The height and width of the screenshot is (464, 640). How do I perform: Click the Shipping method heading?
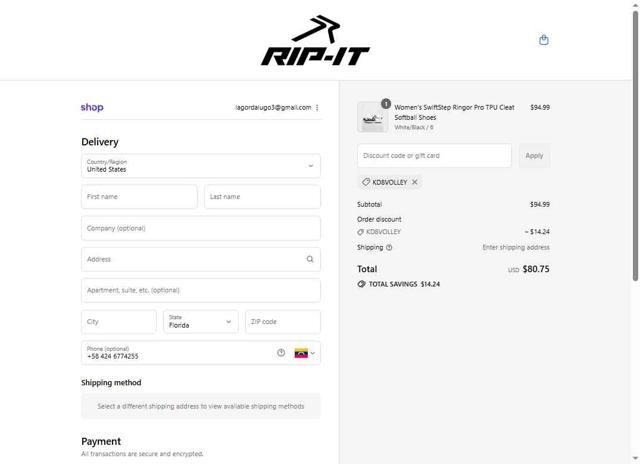111,382
